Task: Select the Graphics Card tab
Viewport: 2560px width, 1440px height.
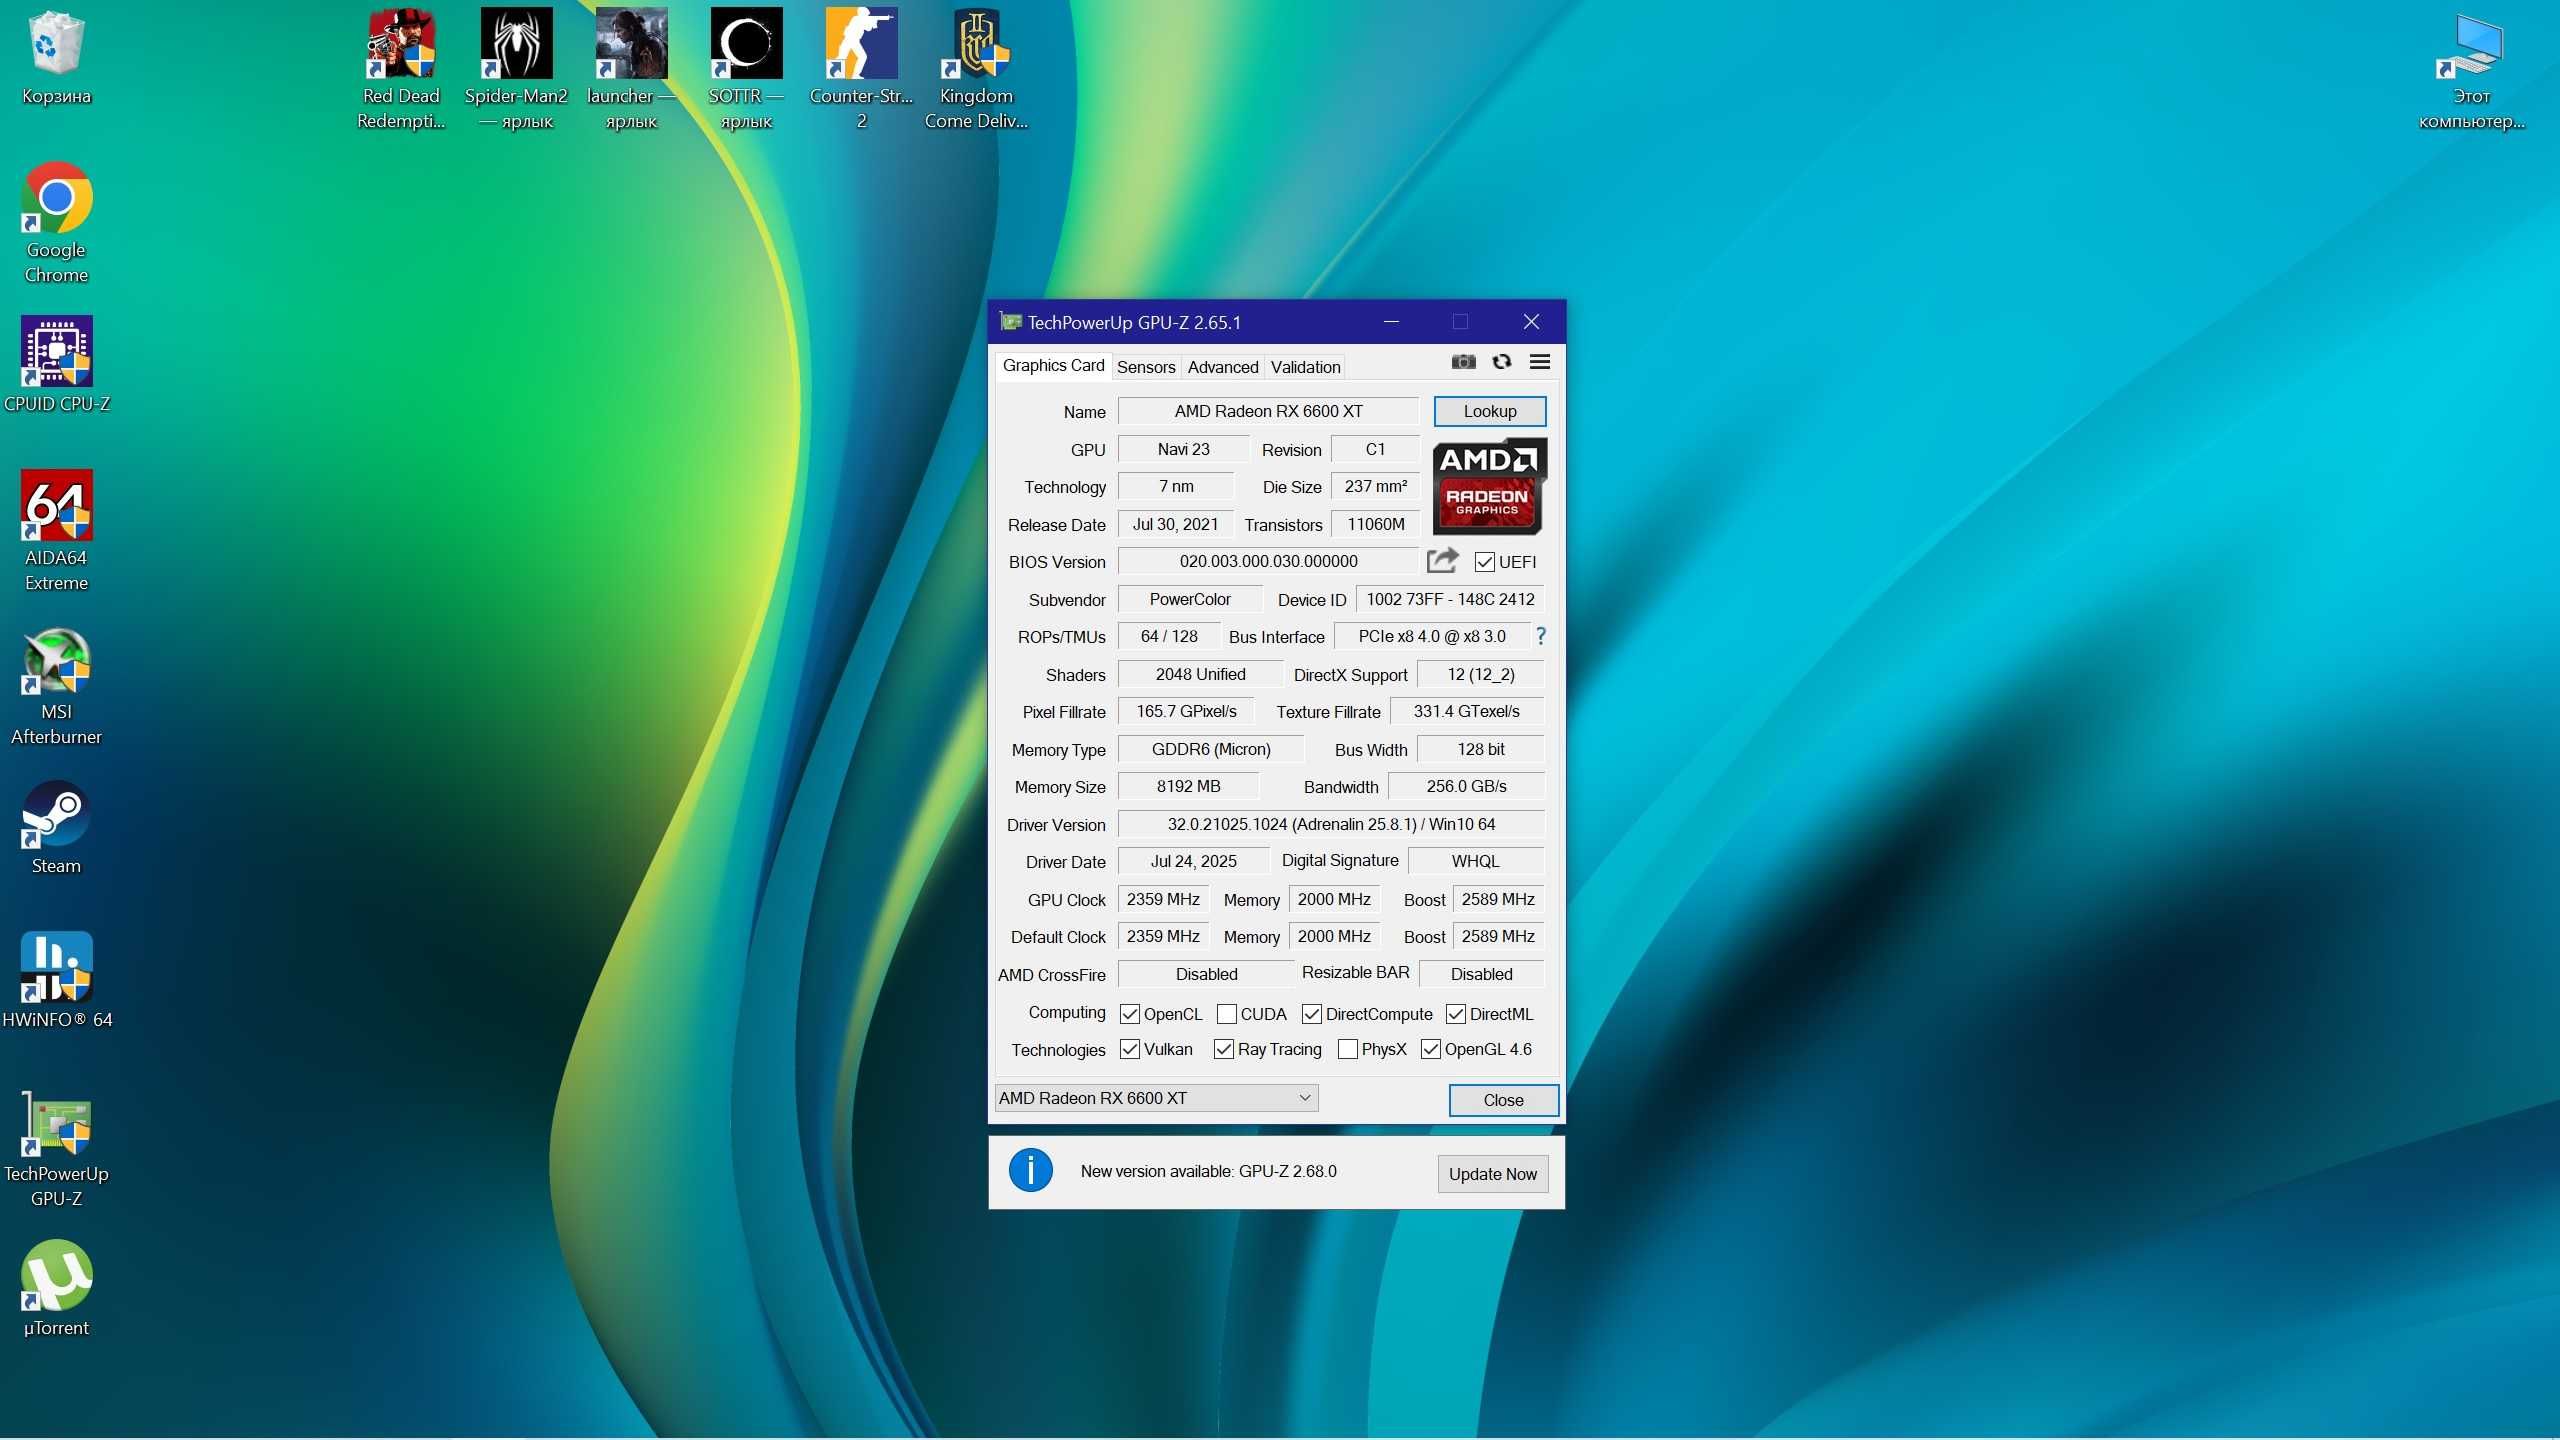Action: pos(1053,366)
